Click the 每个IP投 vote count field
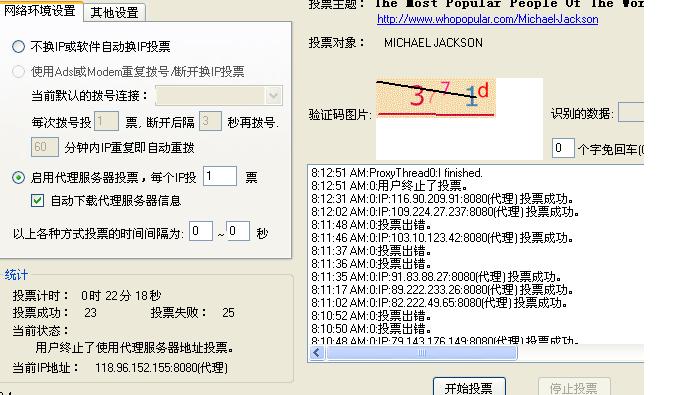Image resolution: width=683 pixels, height=395 pixels. click(x=220, y=176)
